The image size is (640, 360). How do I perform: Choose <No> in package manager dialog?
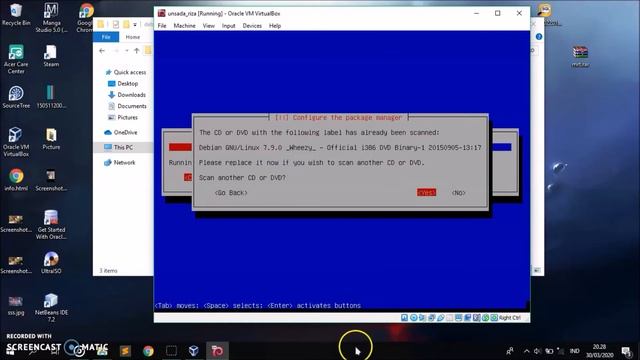coord(458,192)
